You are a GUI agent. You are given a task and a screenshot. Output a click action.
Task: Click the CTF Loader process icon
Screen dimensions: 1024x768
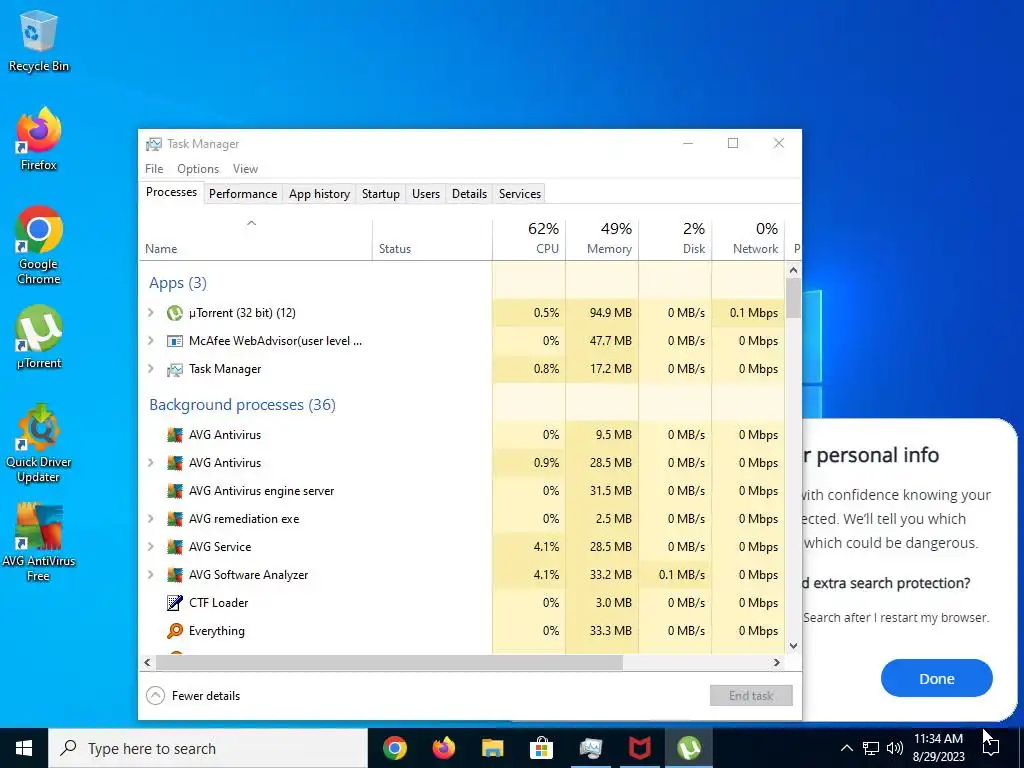[x=174, y=603]
